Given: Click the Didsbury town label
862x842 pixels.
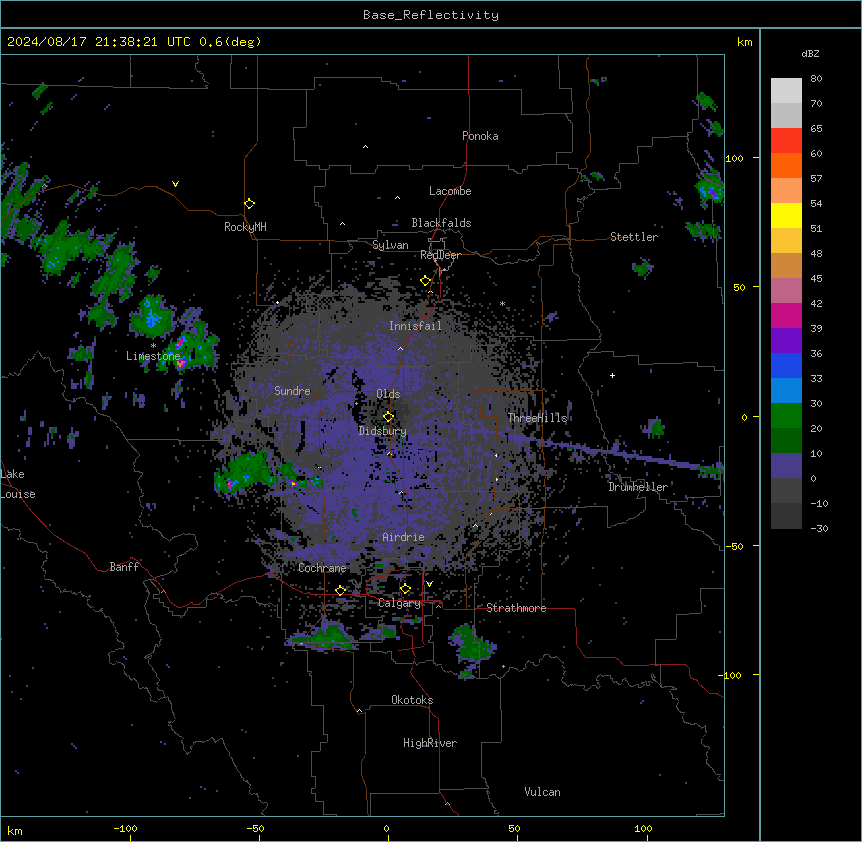Looking at the screenshot, I should pos(383,431).
